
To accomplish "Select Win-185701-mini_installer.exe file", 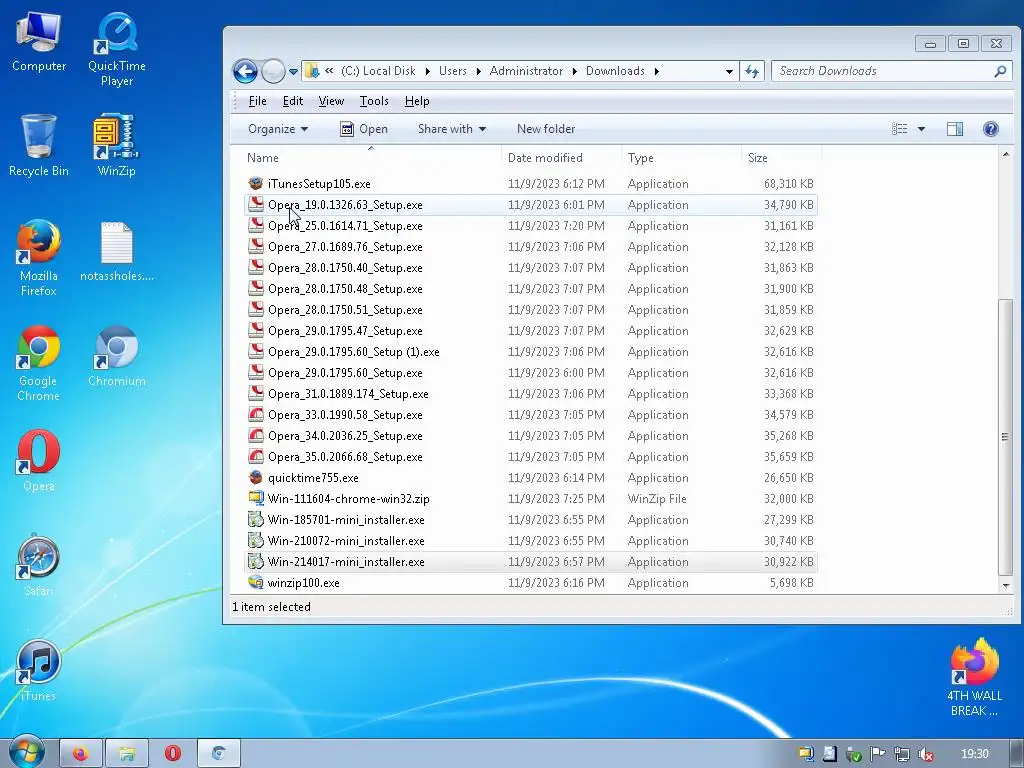I will [x=530, y=520].
